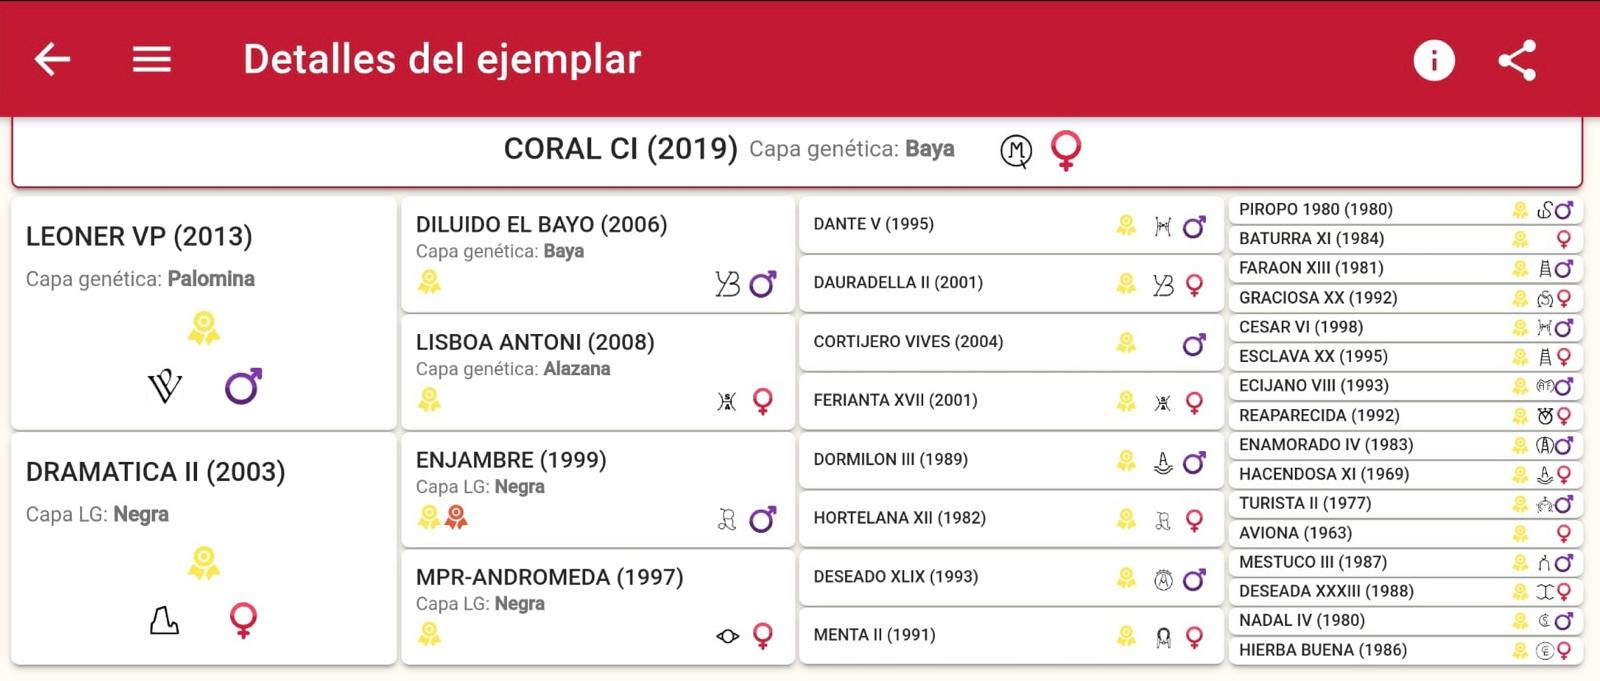Open the ENAMORADO IV (1983) entry
The image size is (1600, 681).
tap(1405, 445)
